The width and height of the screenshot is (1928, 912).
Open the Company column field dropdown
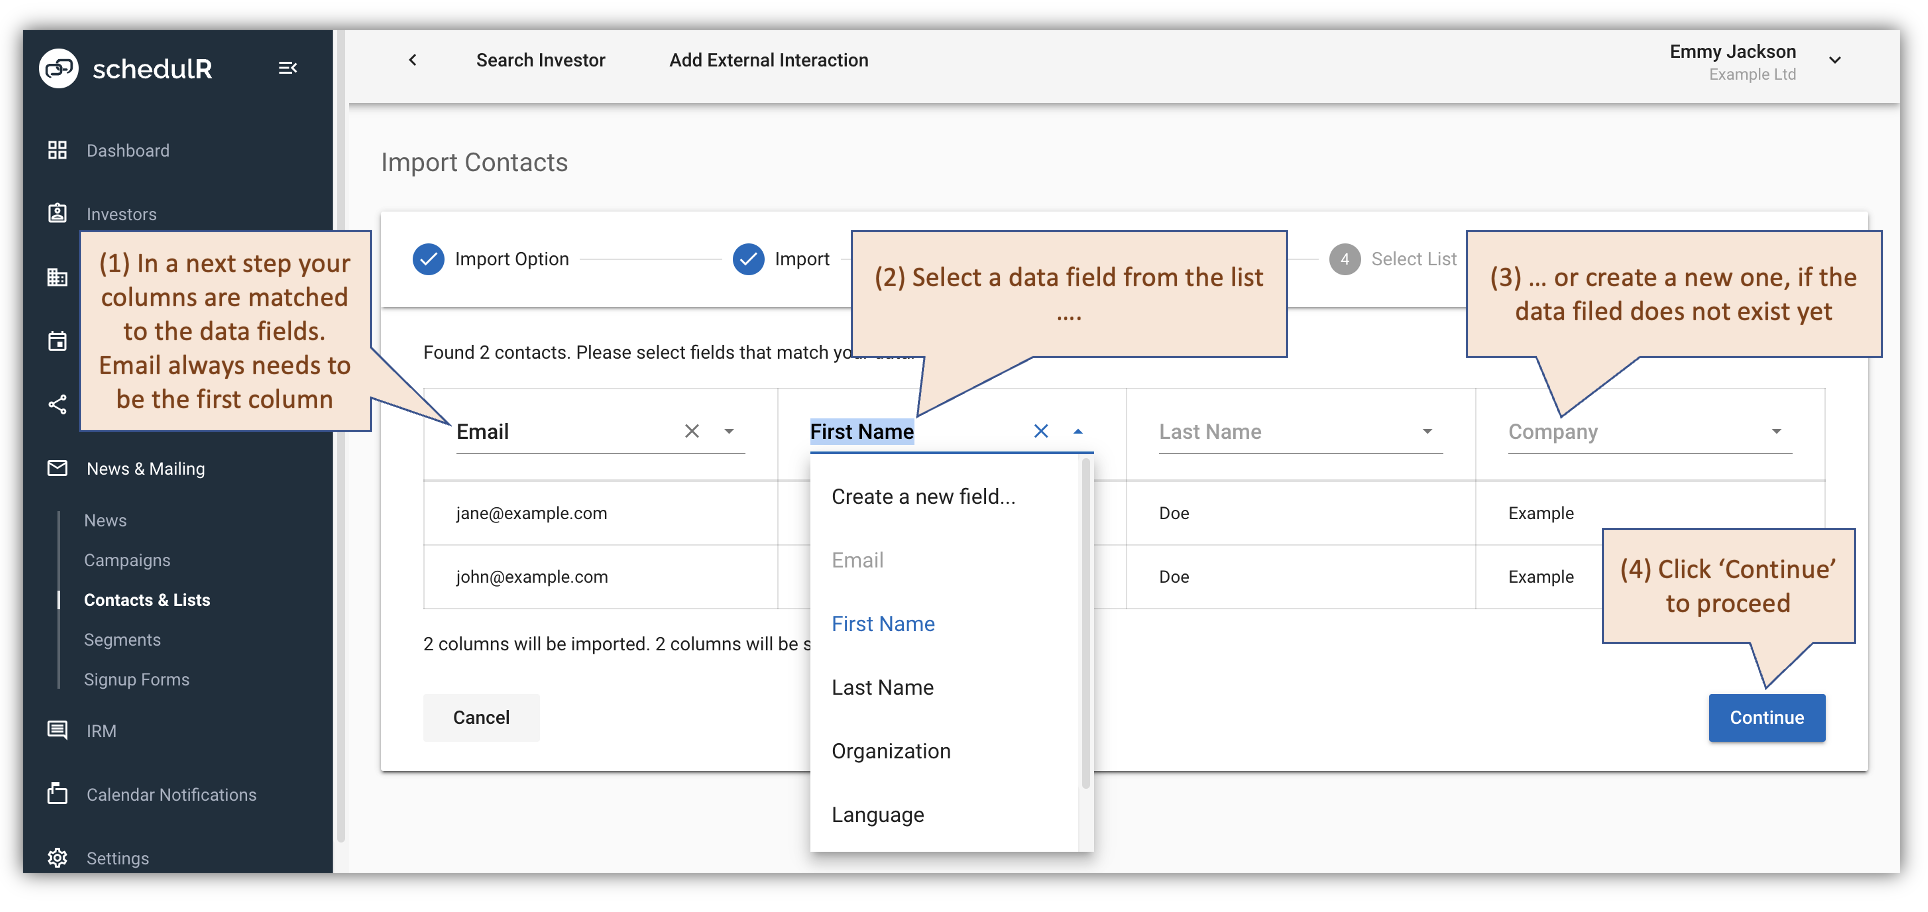pyautogui.click(x=1776, y=431)
